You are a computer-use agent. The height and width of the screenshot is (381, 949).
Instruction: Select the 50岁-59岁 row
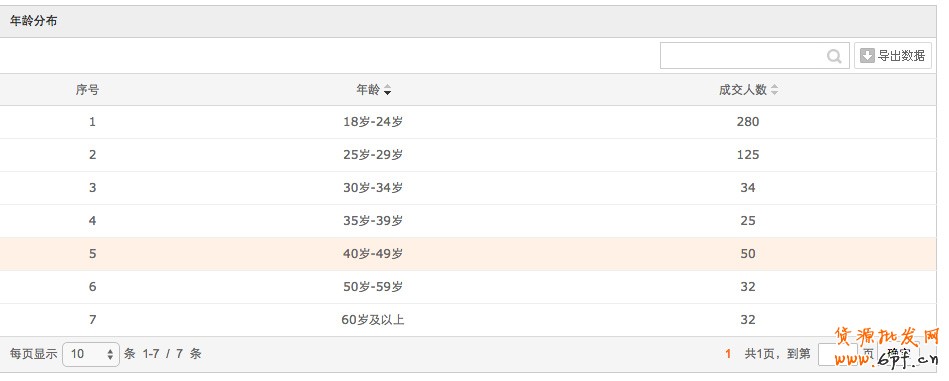point(468,287)
